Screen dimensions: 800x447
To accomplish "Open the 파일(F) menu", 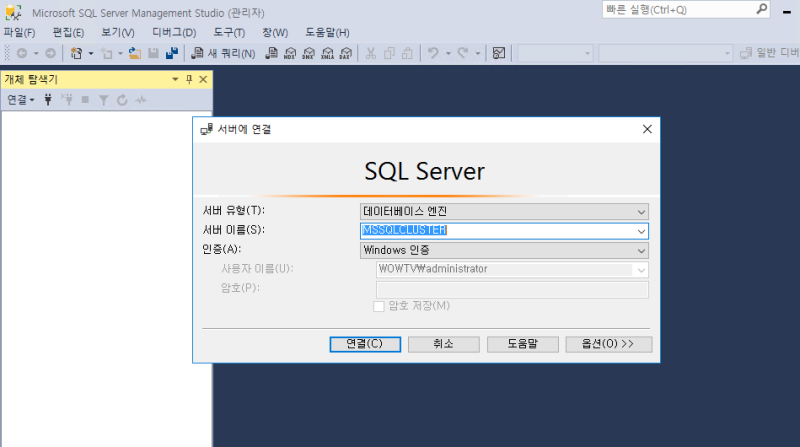I will (19, 32).
